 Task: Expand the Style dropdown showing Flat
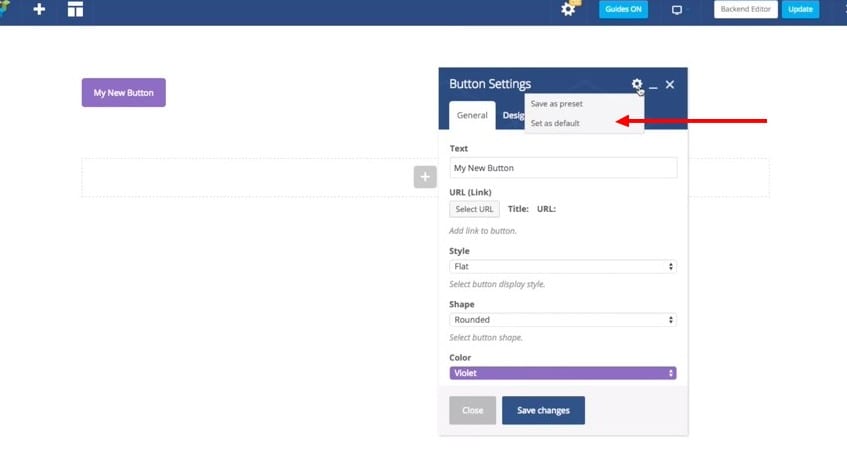click(563, 267)
